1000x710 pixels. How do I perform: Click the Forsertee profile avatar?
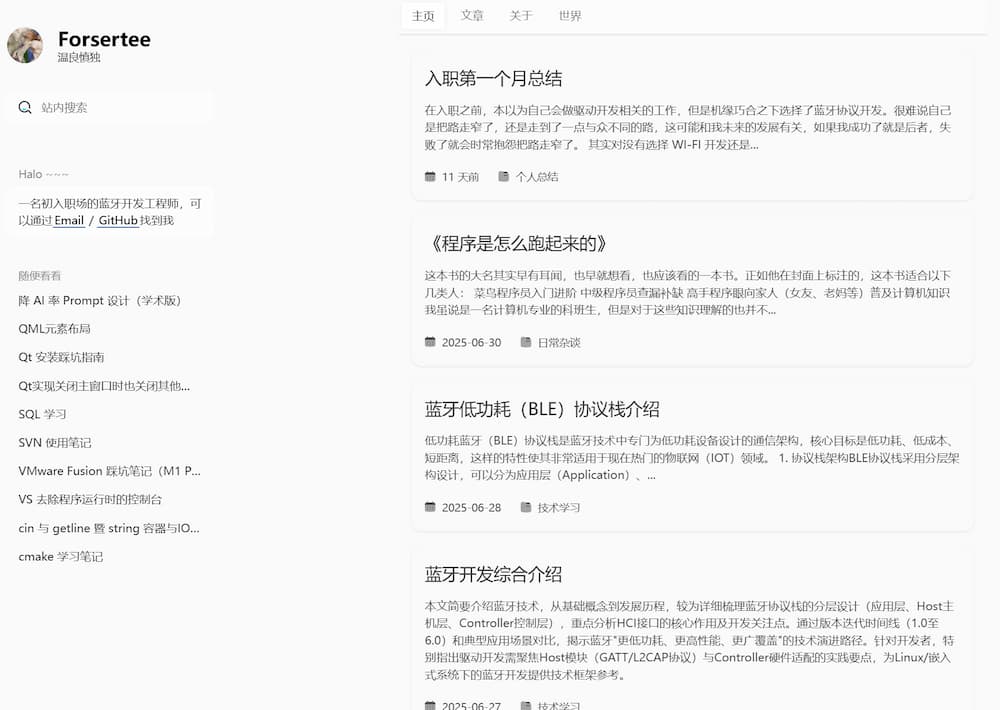[x=25, y=45]
